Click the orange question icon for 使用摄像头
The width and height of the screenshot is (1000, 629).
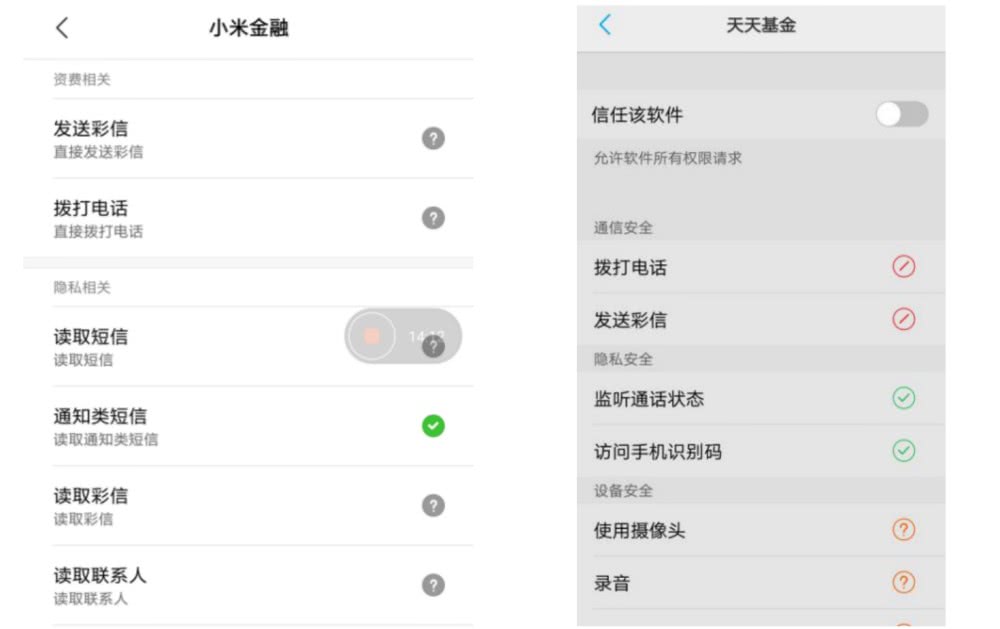tap(903, 529)
